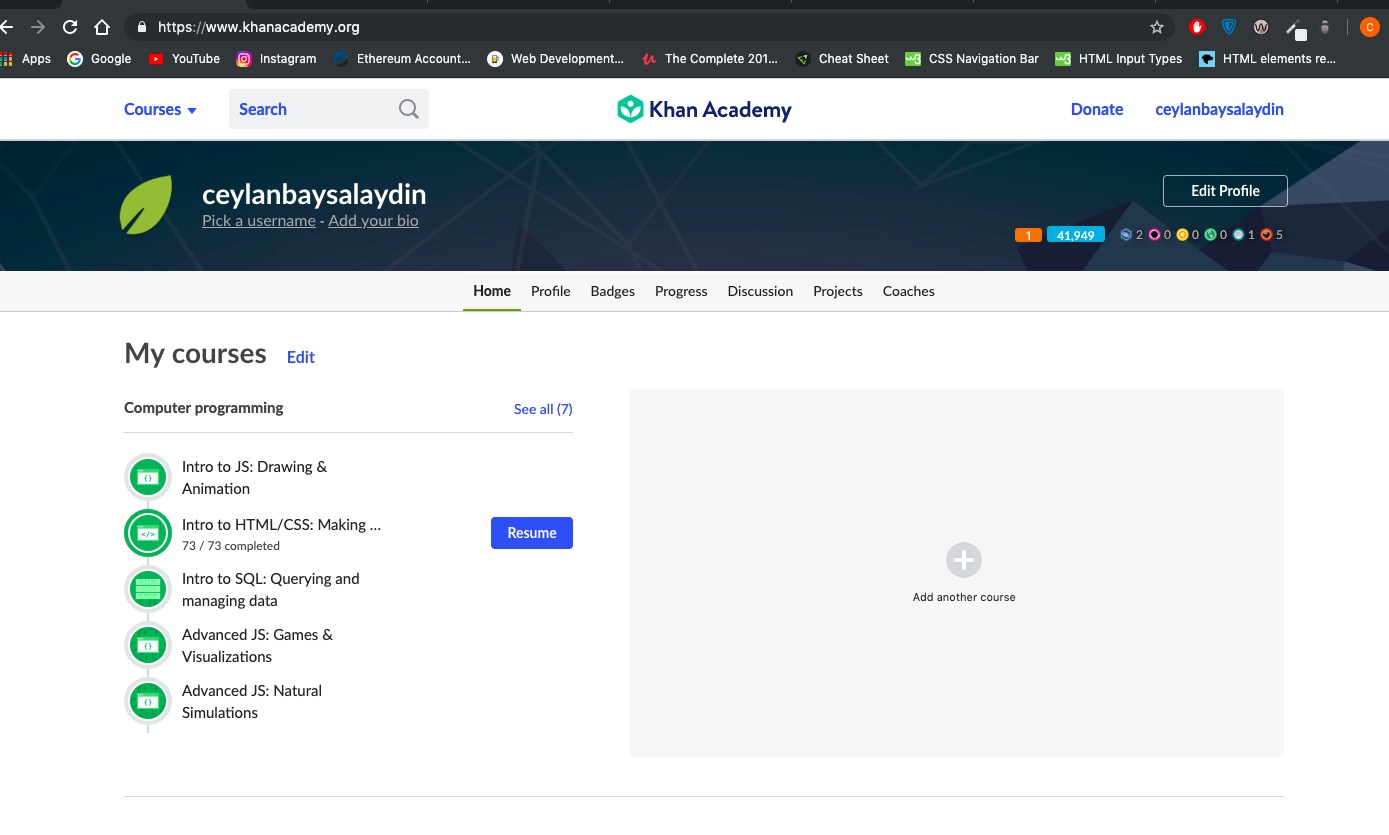The width and height of the screenshot is (1389, 835).
Task: Click the Add another course text
Action: [x=964, y=597]
